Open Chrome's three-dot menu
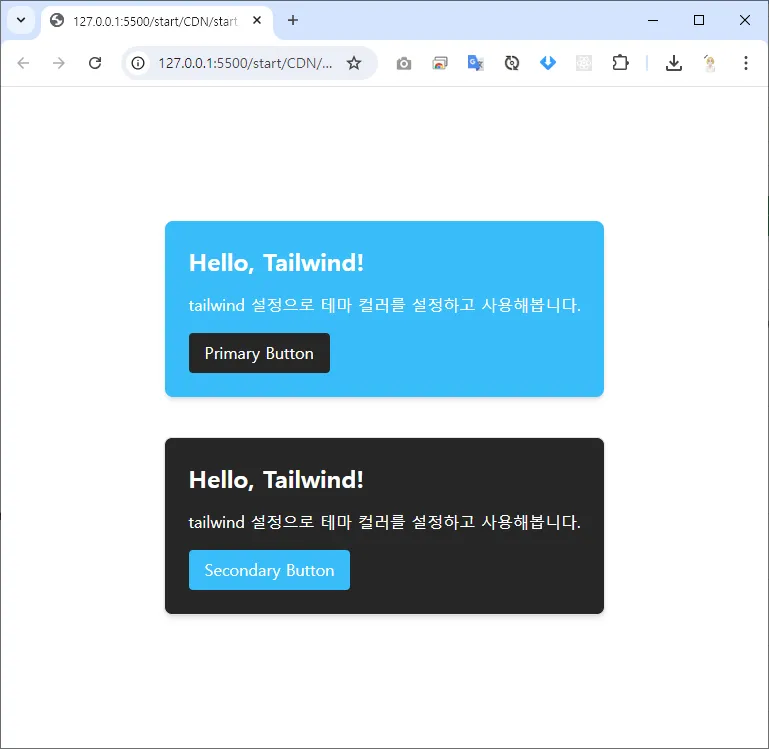This screenshot has height=749, width=769. [745, 63]
